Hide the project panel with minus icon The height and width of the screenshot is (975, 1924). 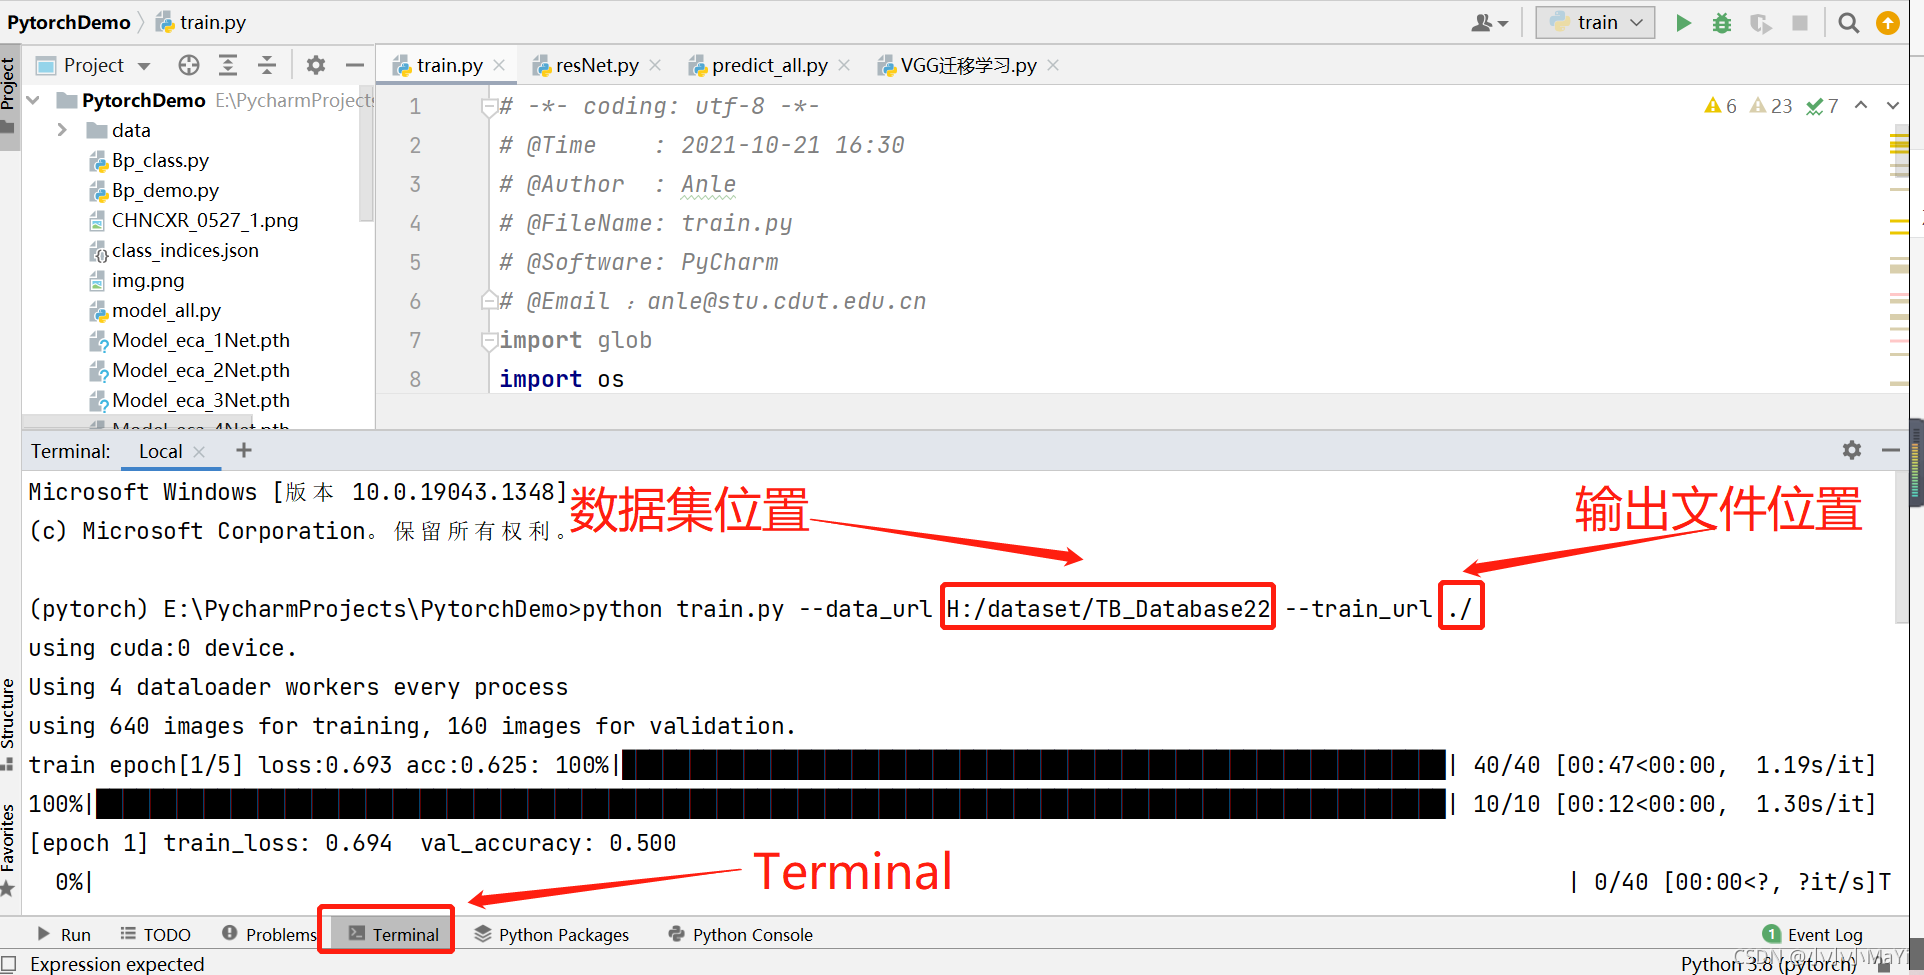point(354,65)
